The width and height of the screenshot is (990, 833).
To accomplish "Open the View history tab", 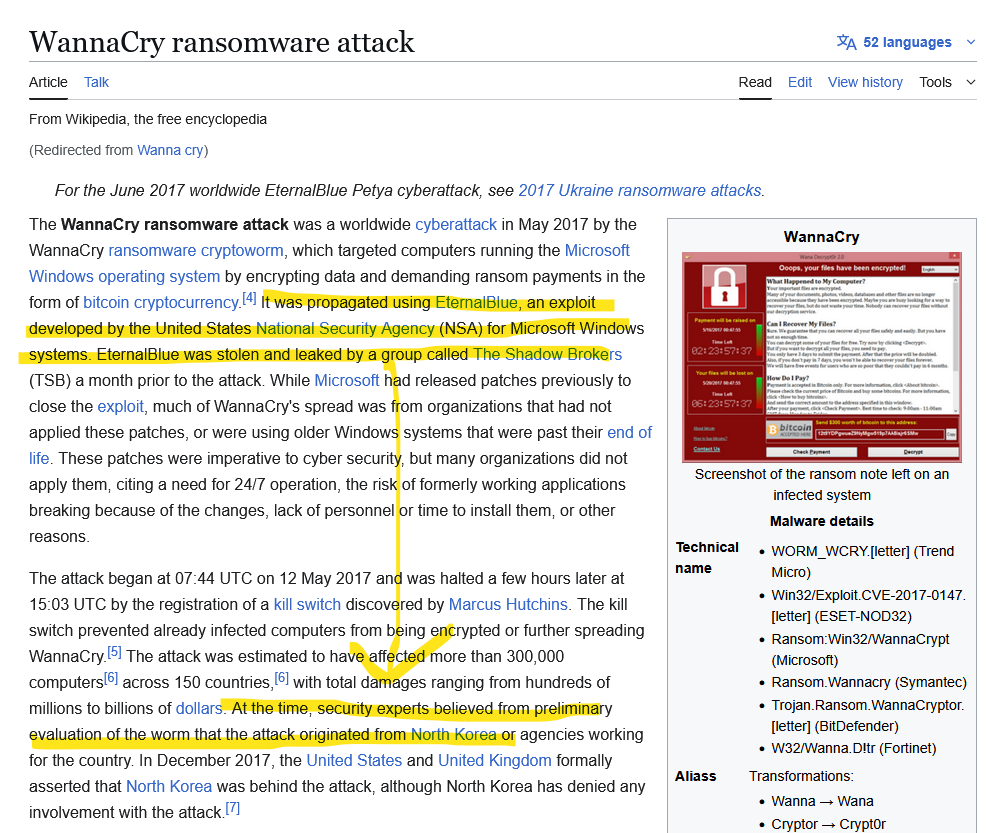I will tap(865, 82).
